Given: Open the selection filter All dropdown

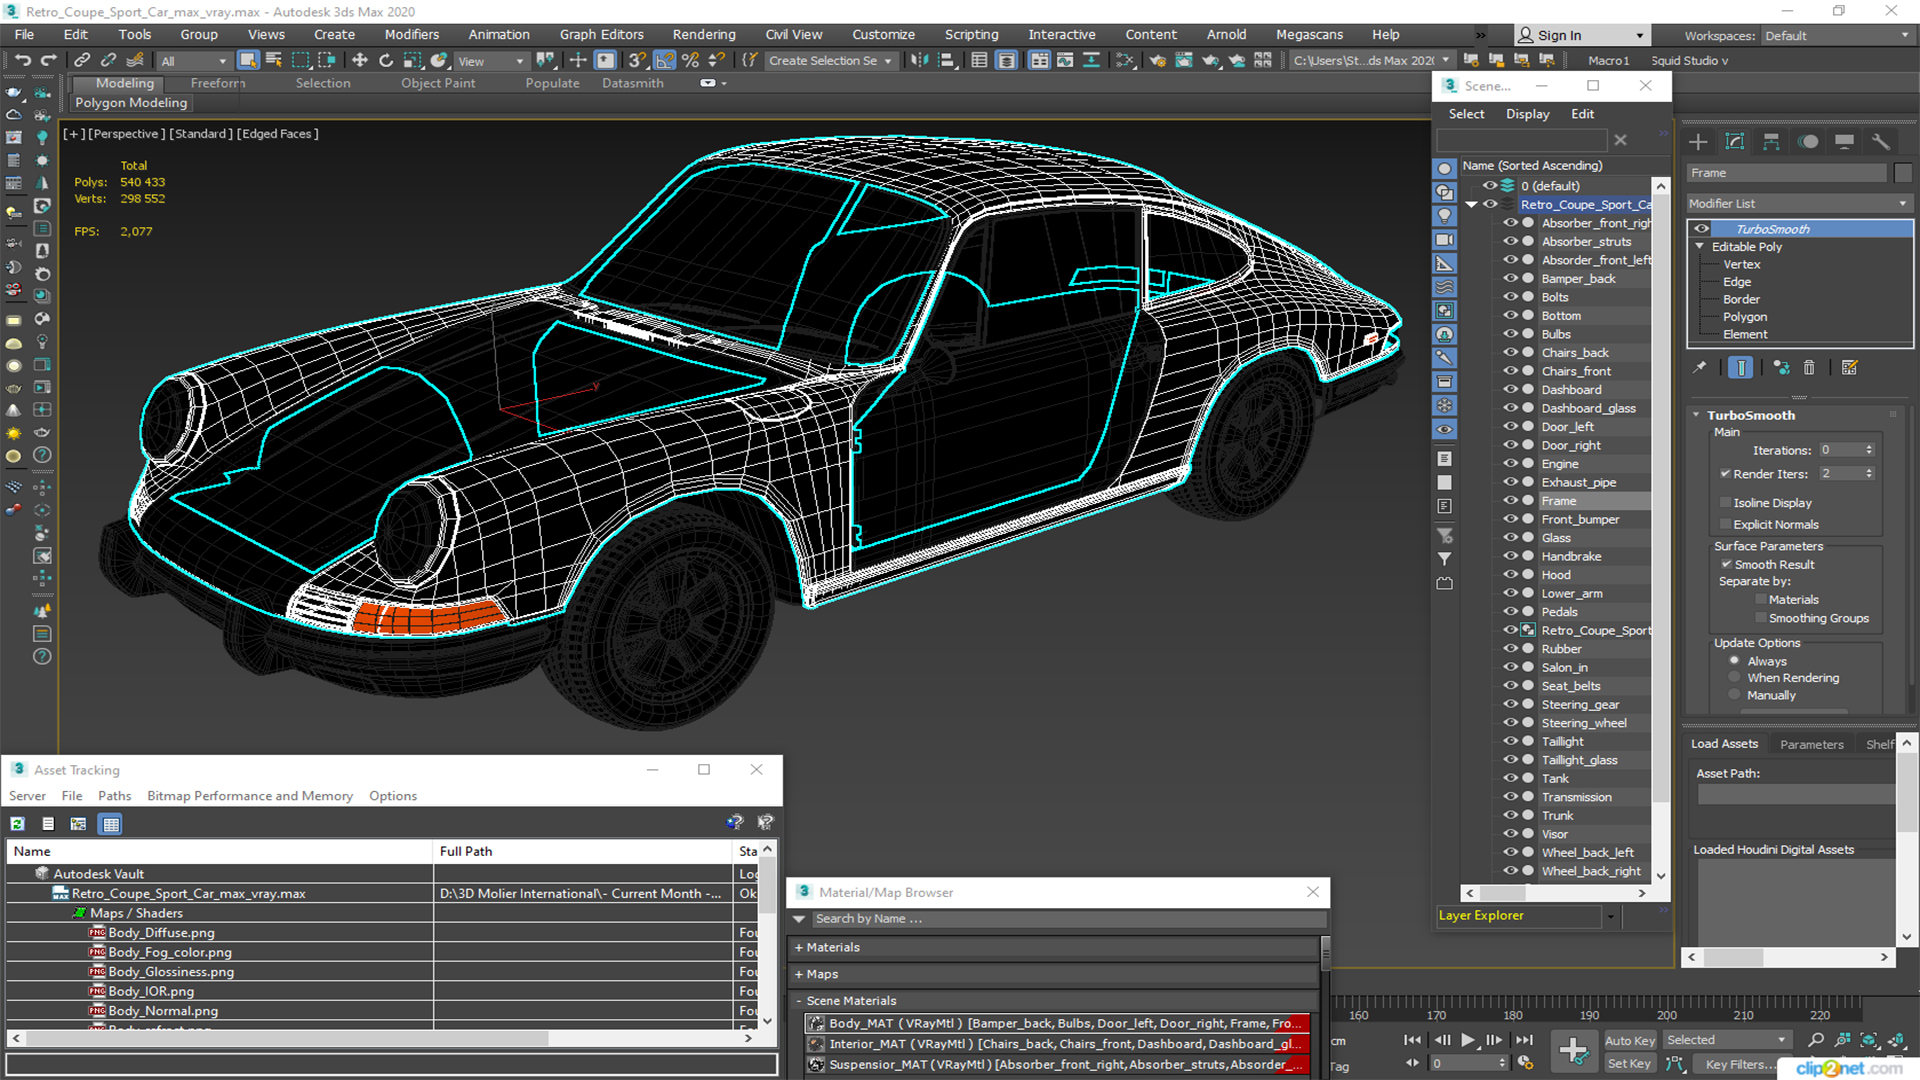Looking at the screenshot, I should click(194, 61).
